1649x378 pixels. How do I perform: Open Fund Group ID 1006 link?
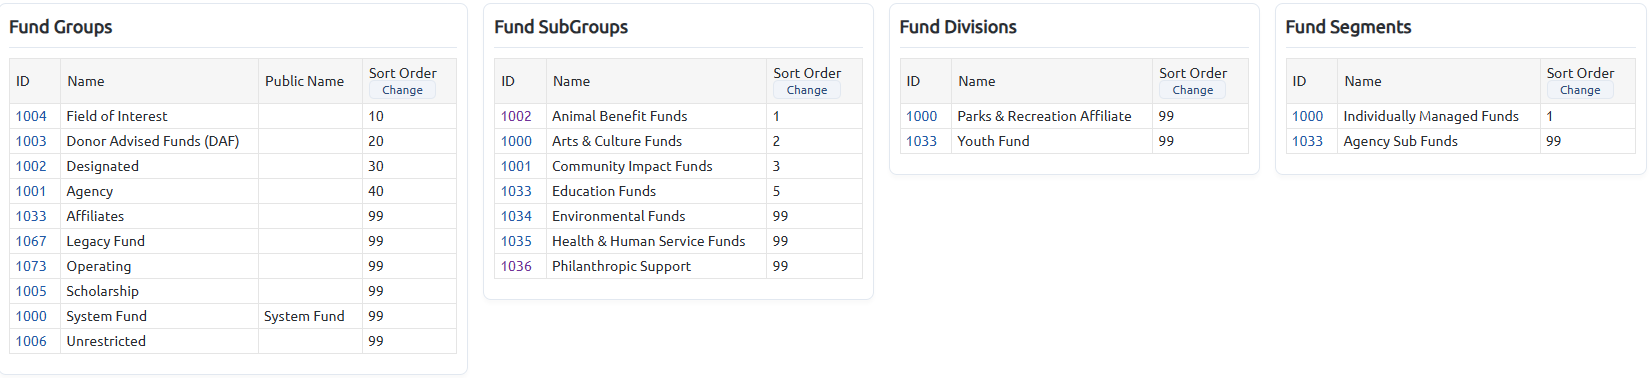click(x=31, y=341)
